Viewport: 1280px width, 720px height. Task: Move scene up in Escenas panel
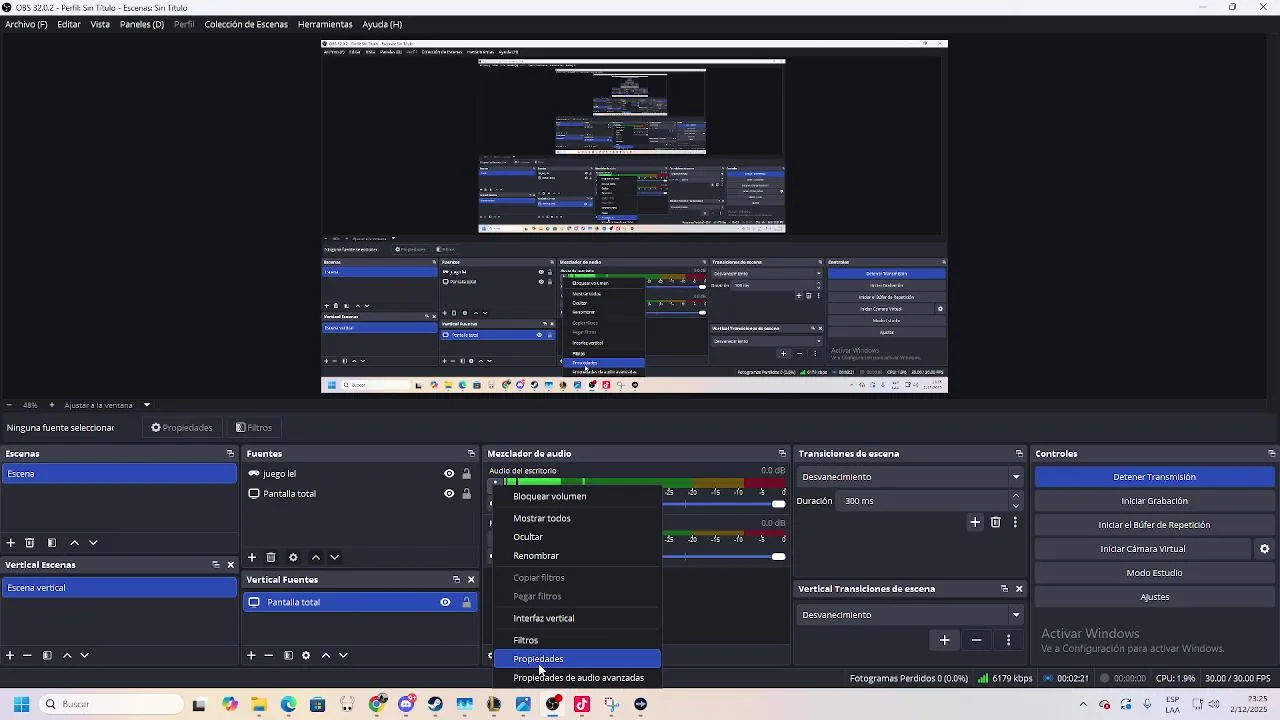(74, 542)
